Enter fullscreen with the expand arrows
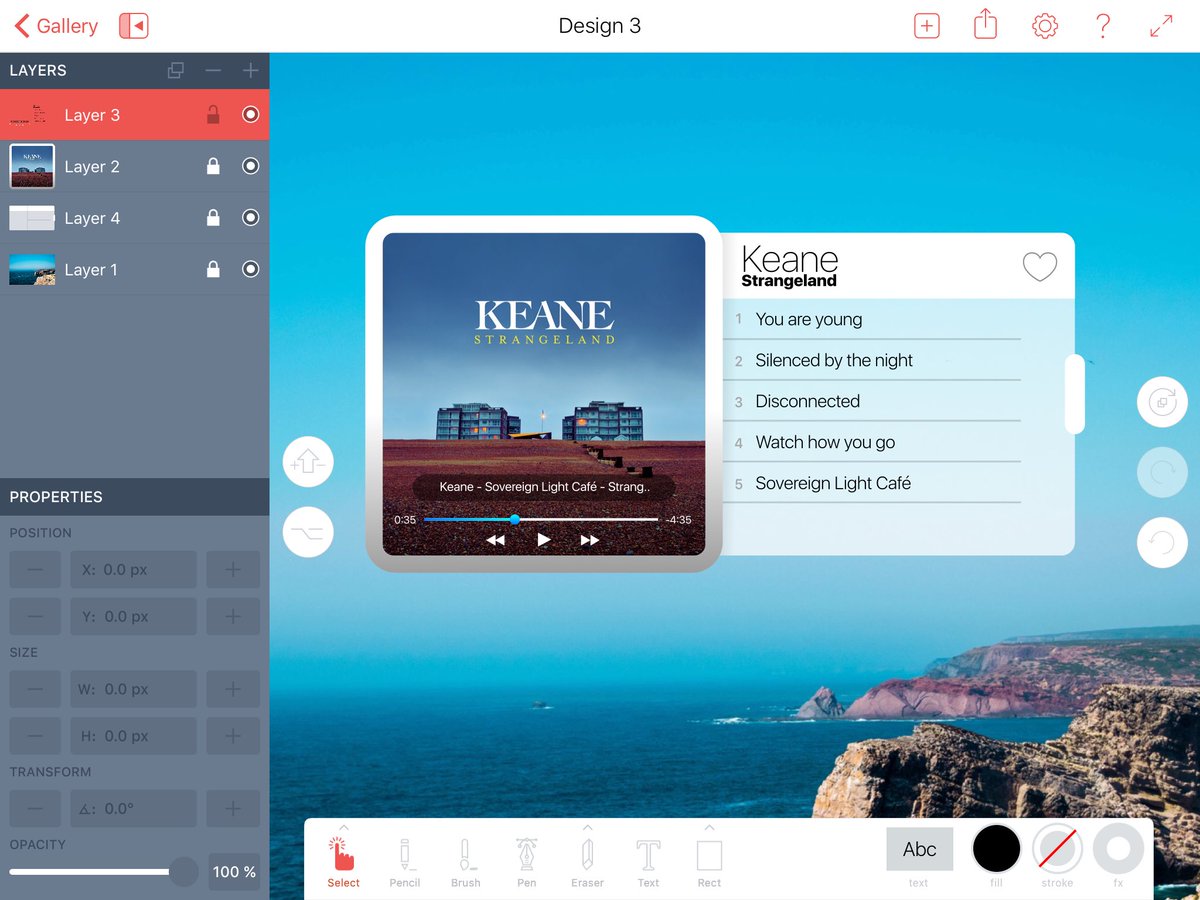 tap(1161, 26)
